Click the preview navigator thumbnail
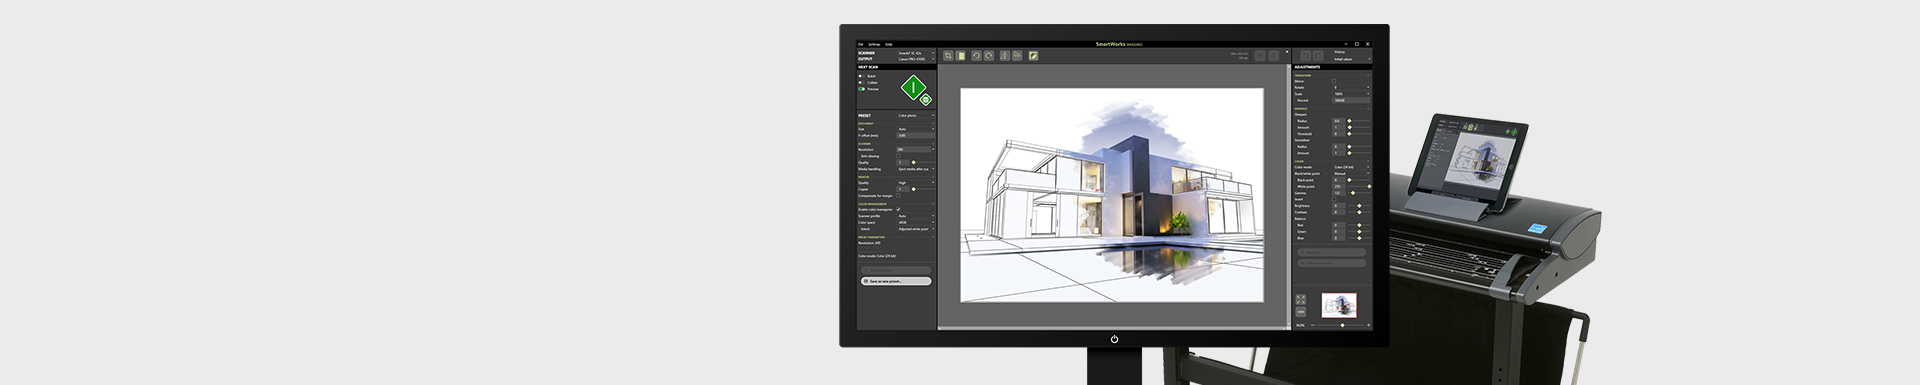1920x385 pixels. 1339,305
